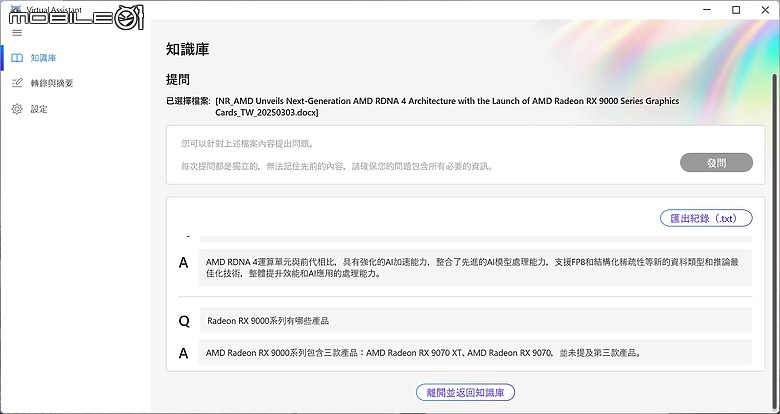Click the 發問 submit button
Screen dimensions: 780x414
(716, 163)
